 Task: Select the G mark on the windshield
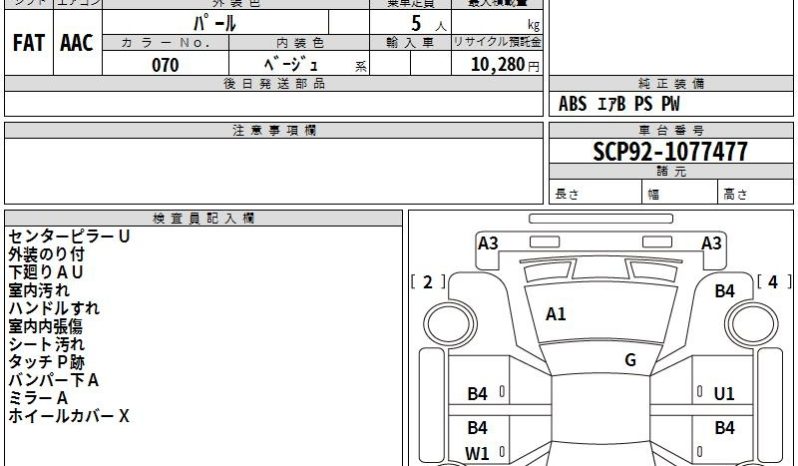(630, 360)
